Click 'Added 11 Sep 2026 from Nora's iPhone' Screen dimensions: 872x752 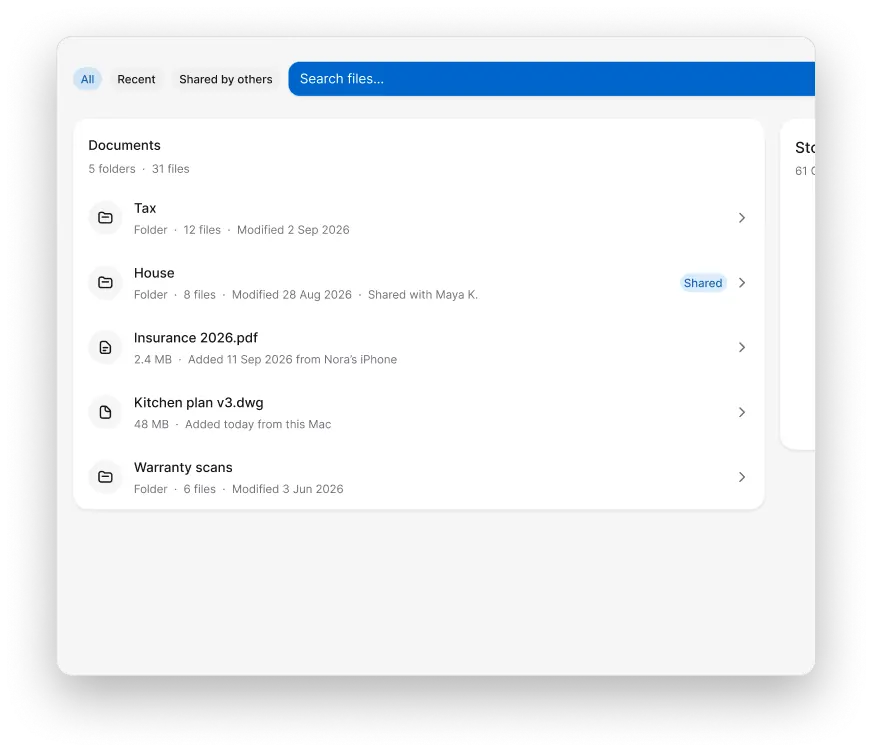pyautogui.click(x=293, y=359)
